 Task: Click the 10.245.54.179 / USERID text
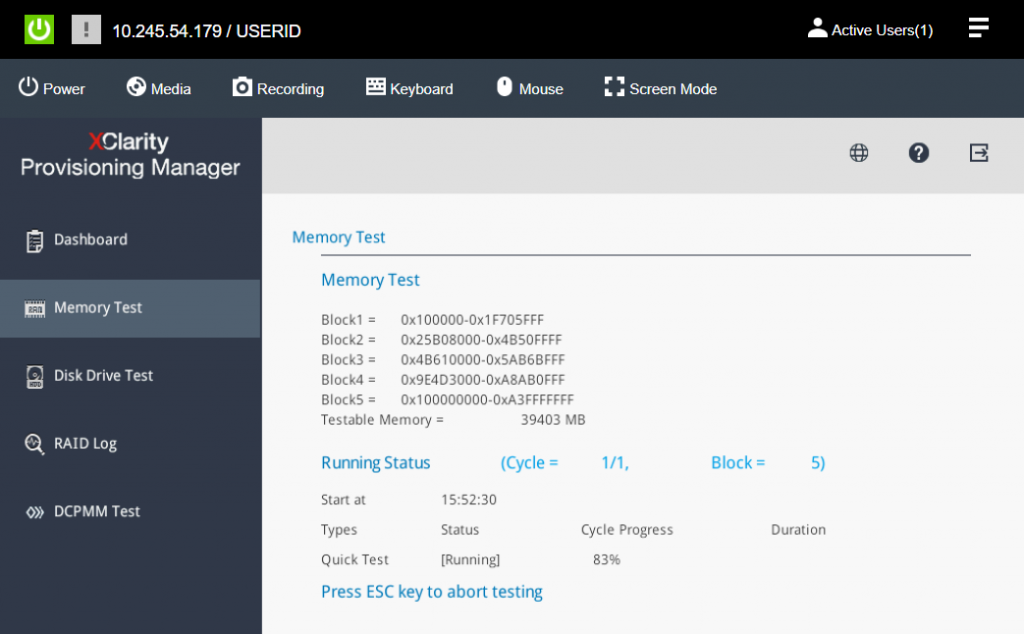coord(206,31)
